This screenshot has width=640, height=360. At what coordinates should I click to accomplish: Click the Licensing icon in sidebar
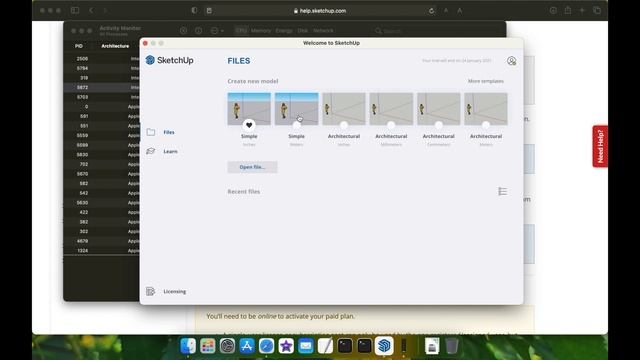(150, 291)
